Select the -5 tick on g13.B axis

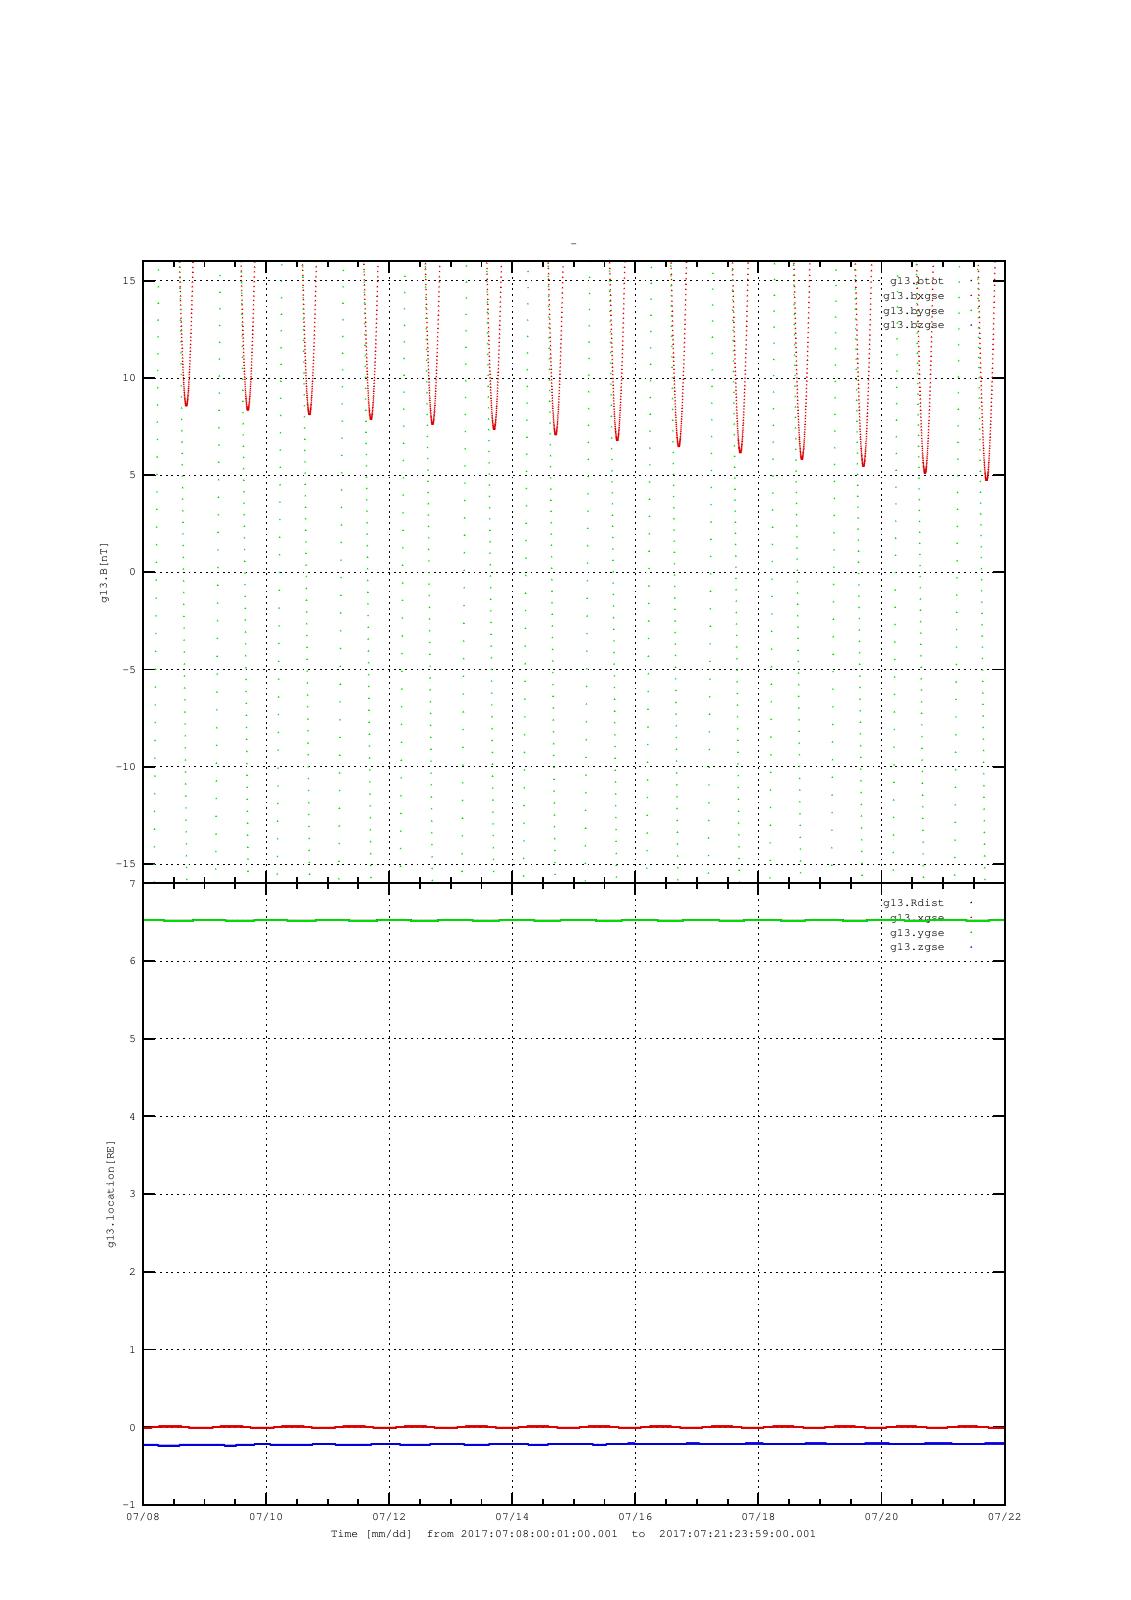point(129,670)
